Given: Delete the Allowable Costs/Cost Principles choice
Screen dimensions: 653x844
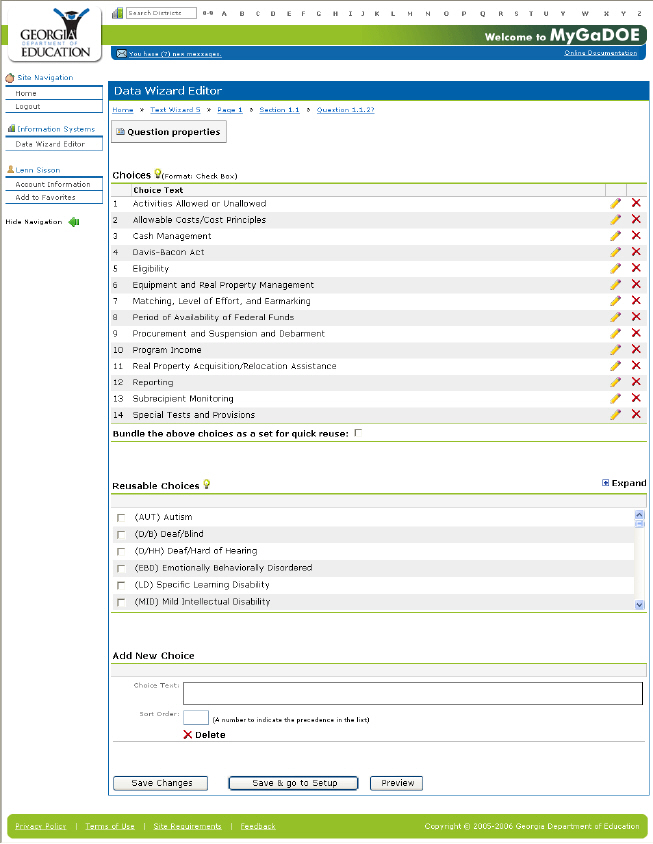Looking at the screenshot, I should 636,219.
